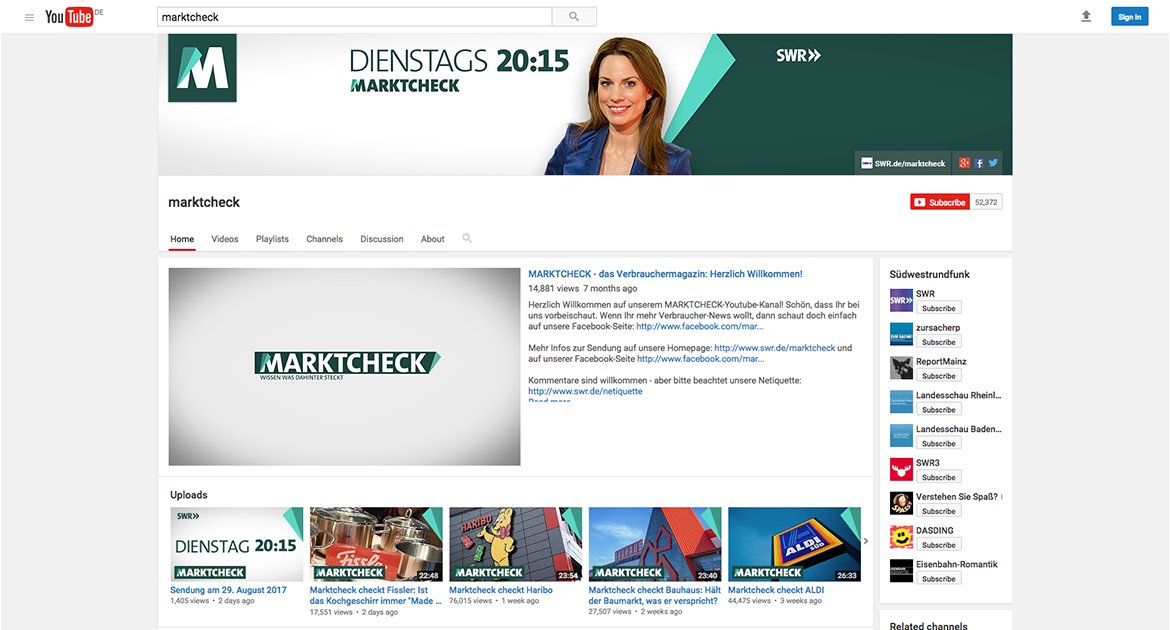Open the hamburger guide menu

coord(29,17)
